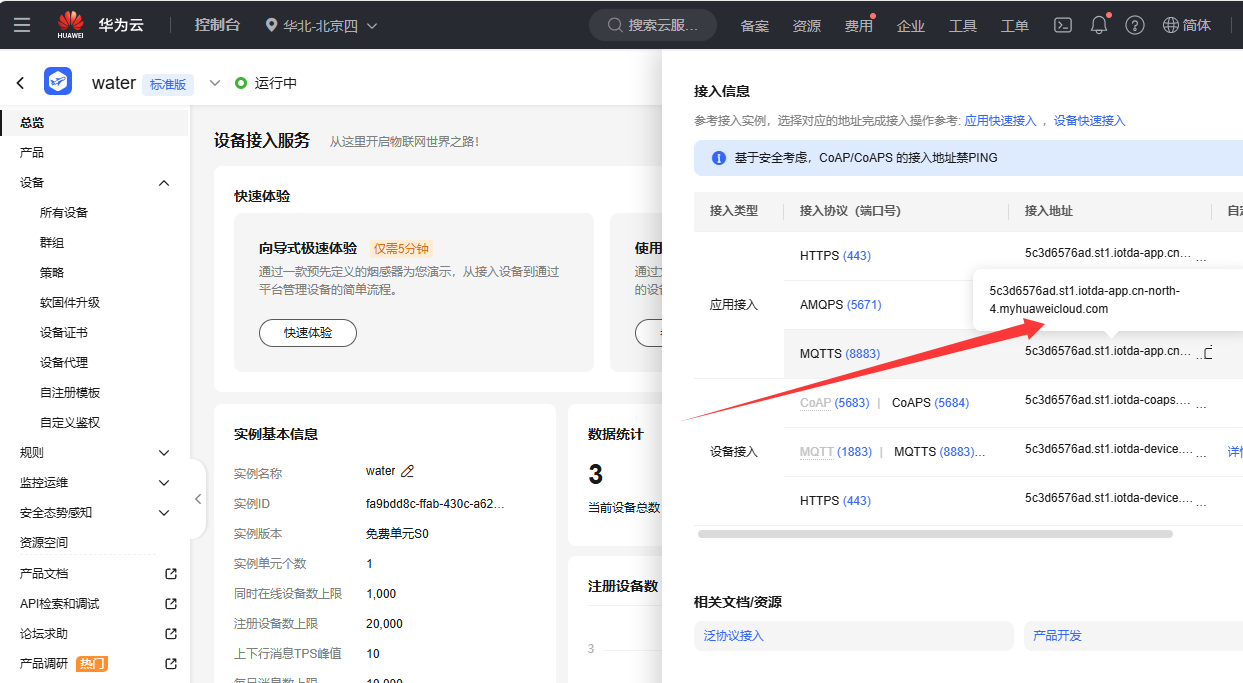Expand the 监控运维 sidebar section
The height and width of the screenshot is (683, 1243).
click(x=163, y=482)
